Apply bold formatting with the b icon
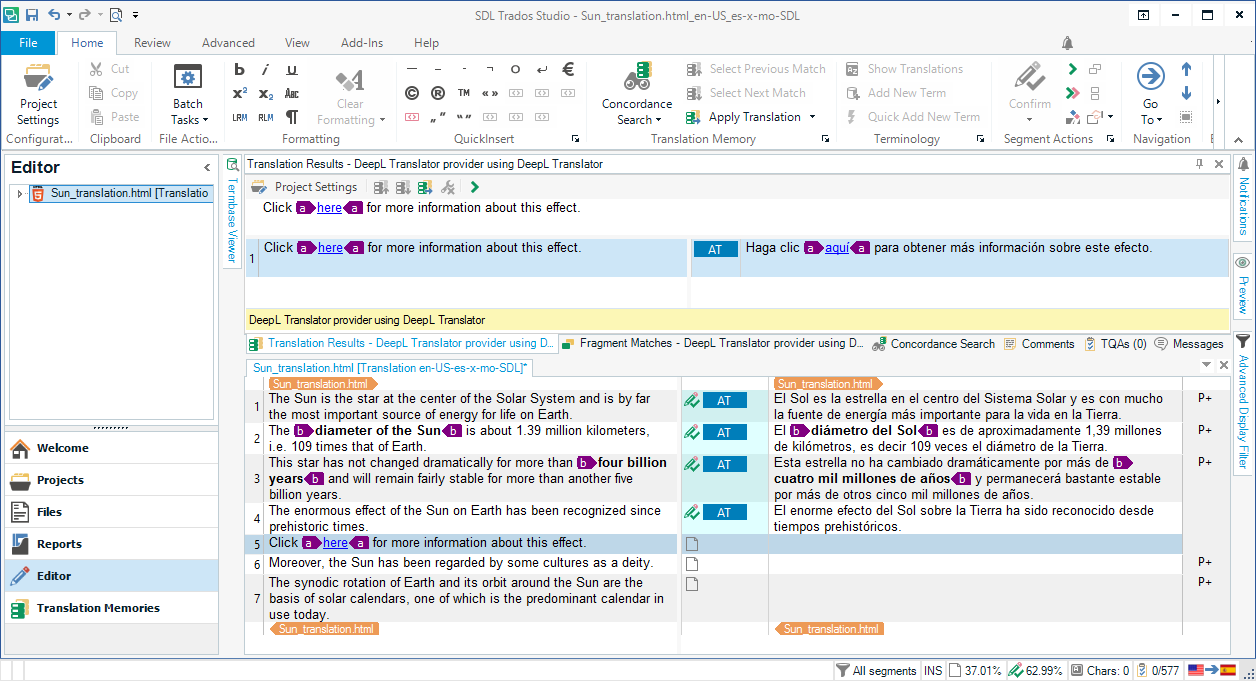 [x=239, y=70]
